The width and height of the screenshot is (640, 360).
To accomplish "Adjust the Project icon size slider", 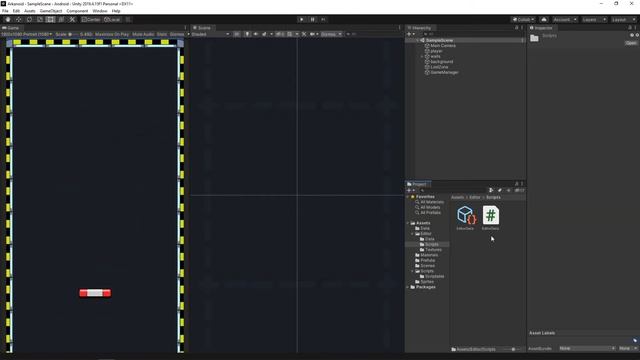I will tap(513, 349).
